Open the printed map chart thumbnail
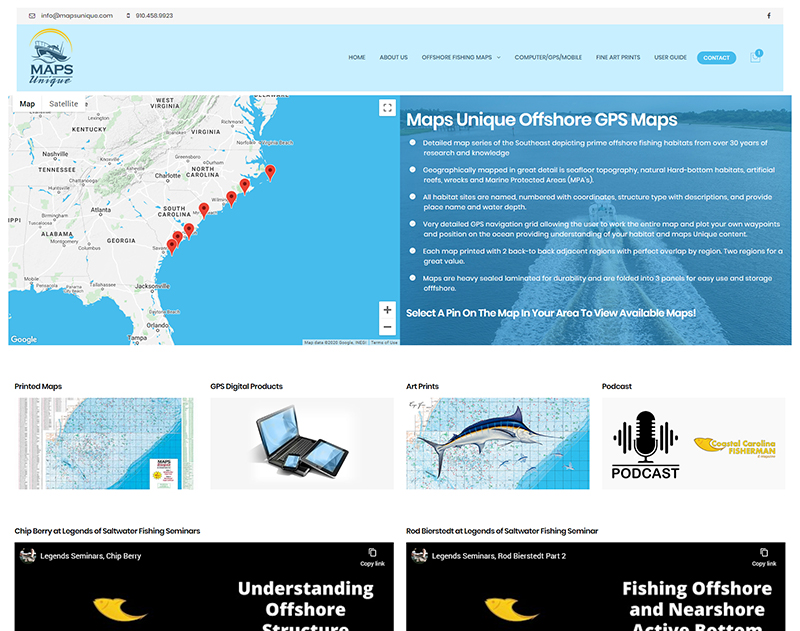This screenshot has height=631, width=800. (x=106, y=443)
